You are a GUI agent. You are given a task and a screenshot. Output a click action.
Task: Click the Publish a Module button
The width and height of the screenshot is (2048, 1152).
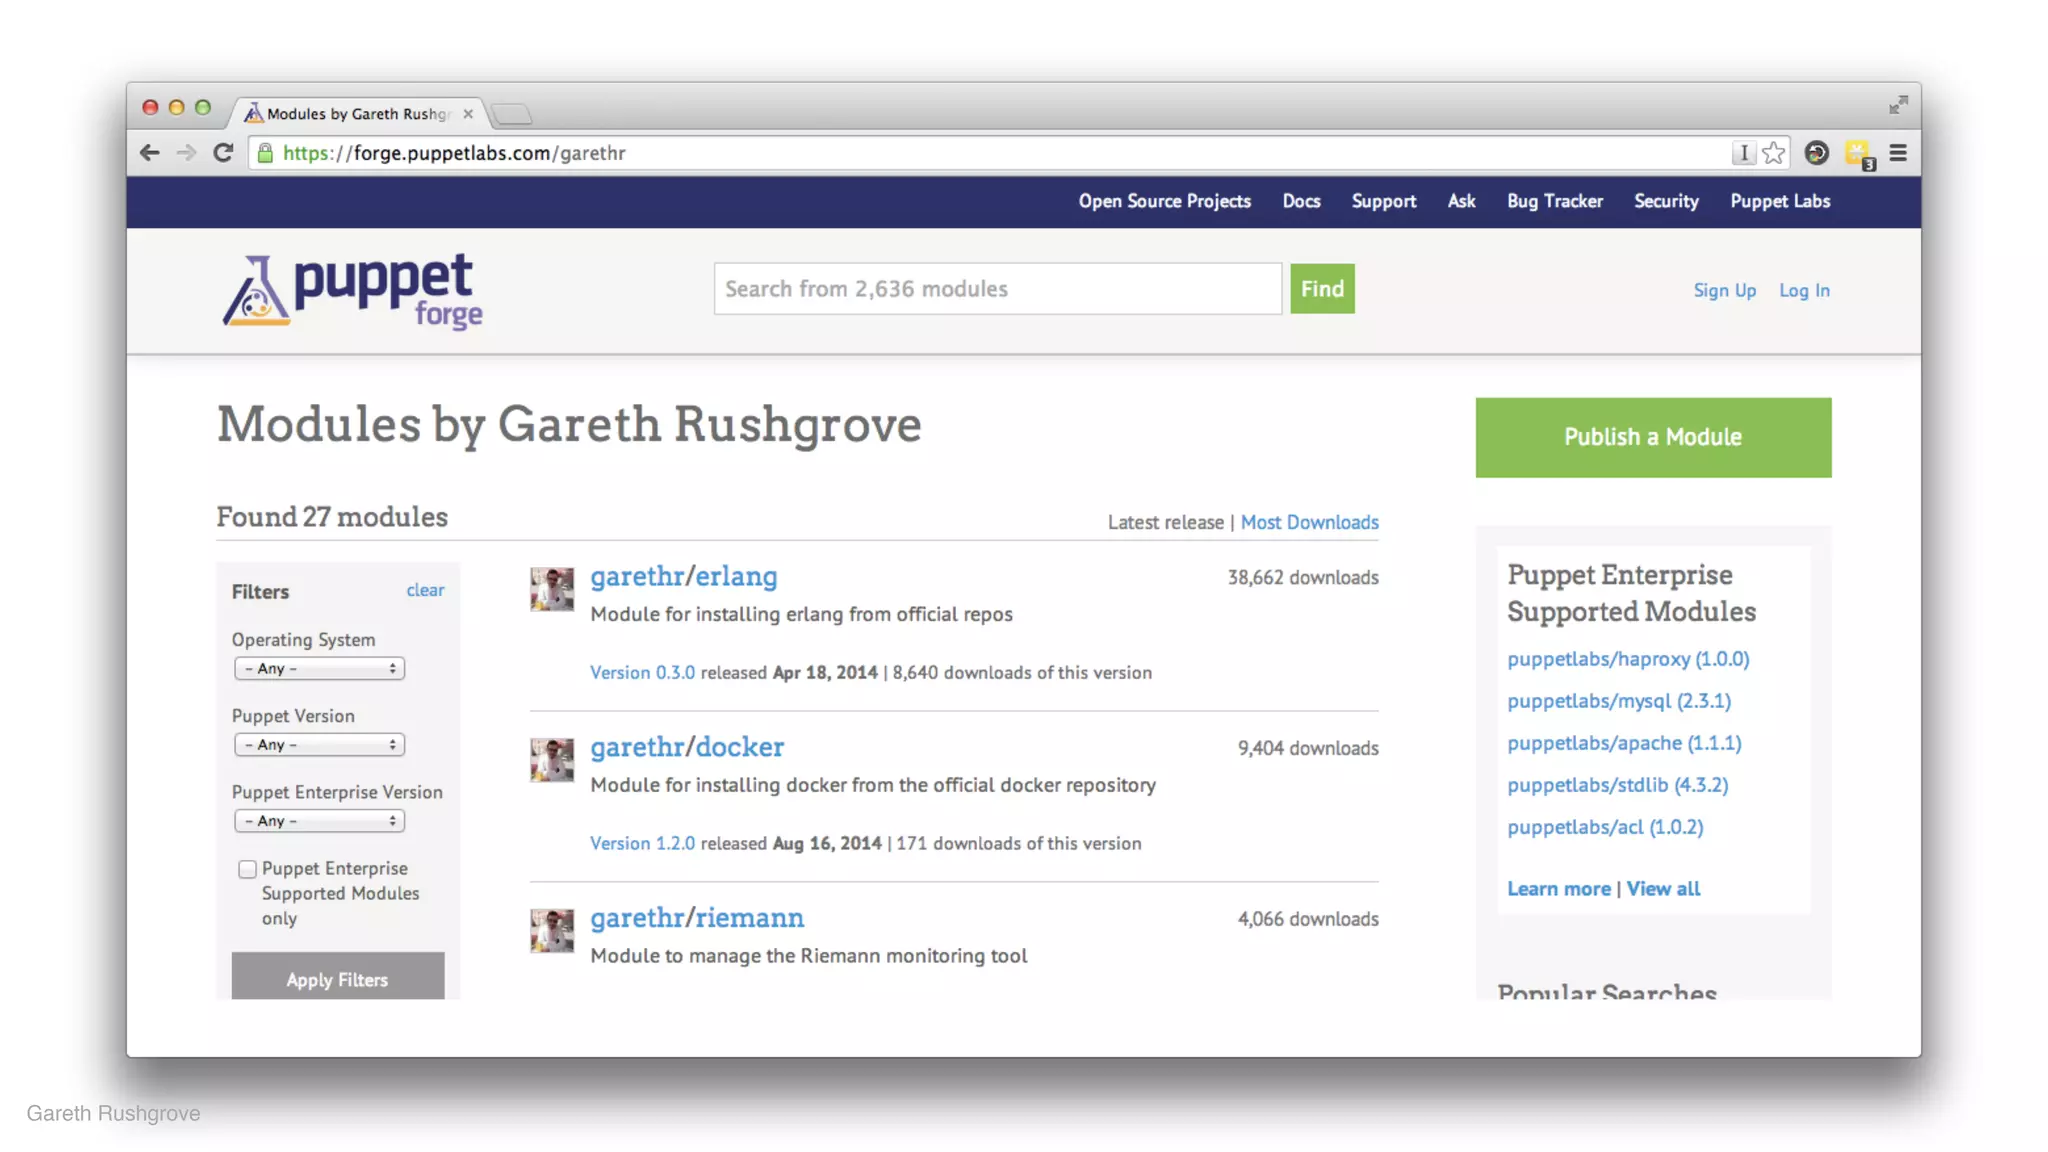tap(1653, 437)
